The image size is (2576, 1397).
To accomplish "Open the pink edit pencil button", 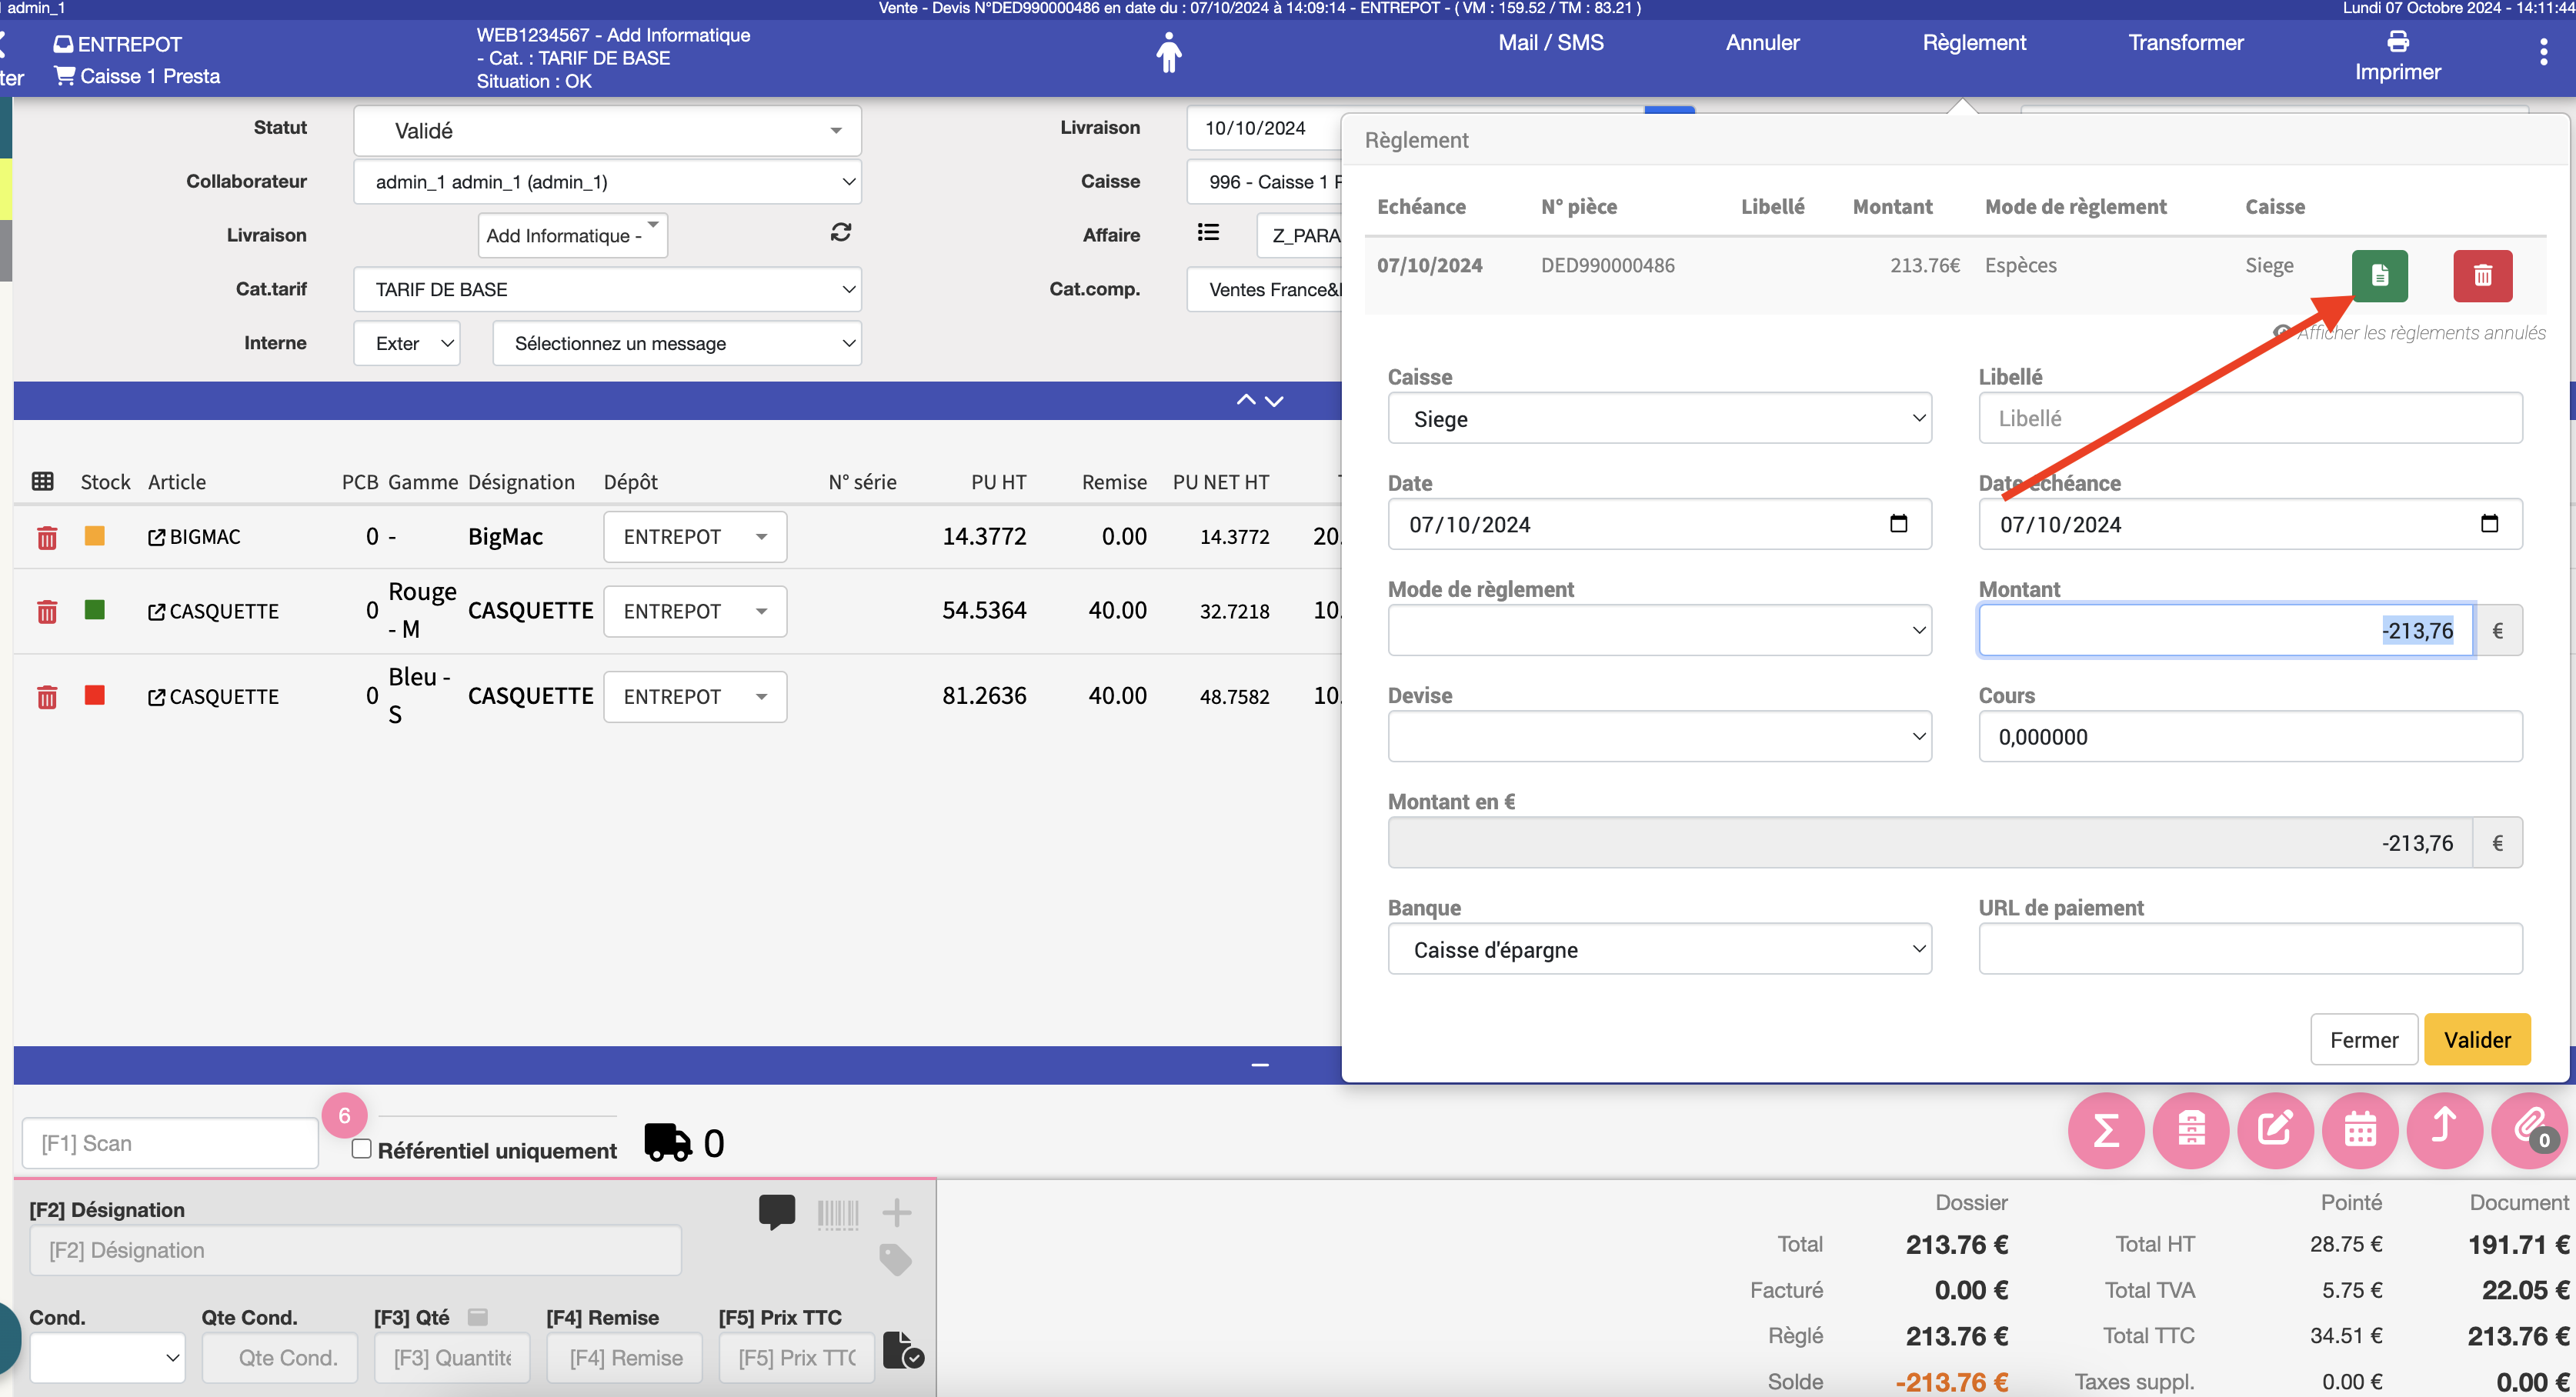I will click(2275, 1130).
